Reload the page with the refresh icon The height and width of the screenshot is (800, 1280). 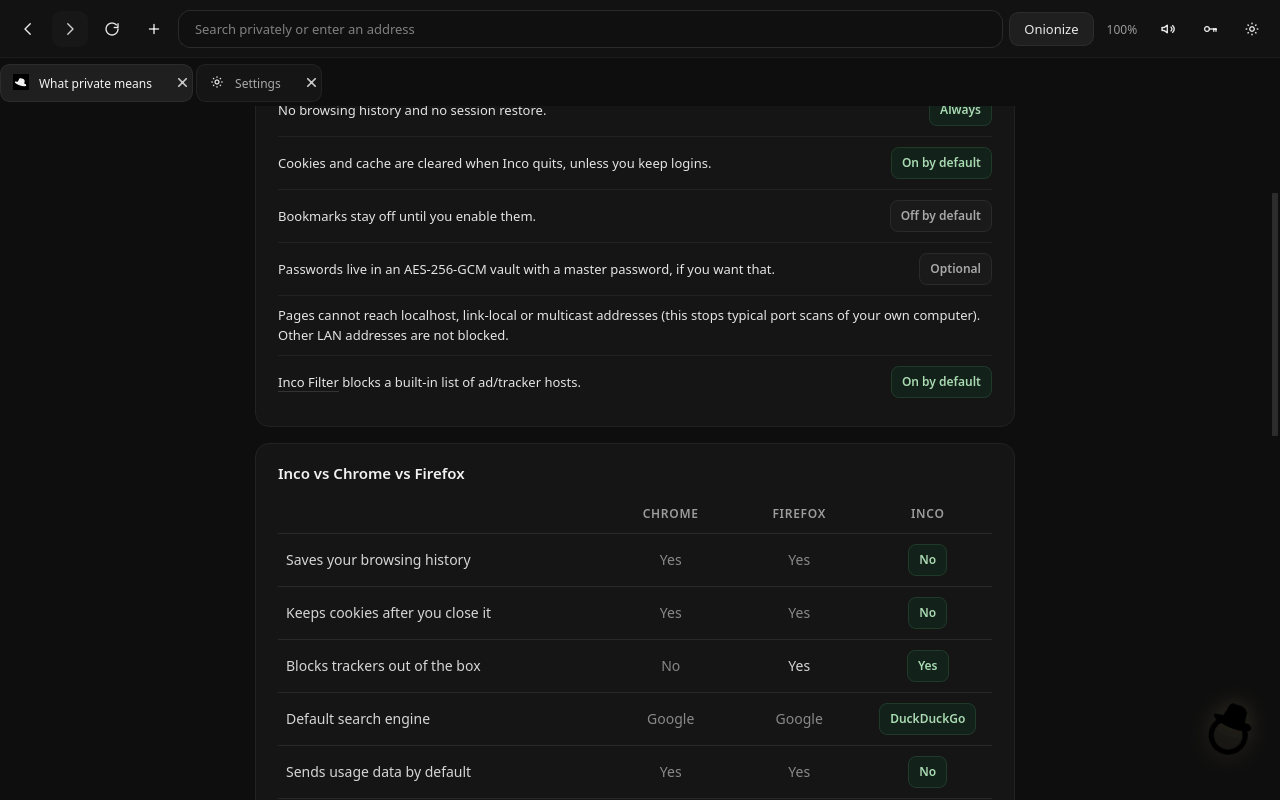(x=112, y=29)
